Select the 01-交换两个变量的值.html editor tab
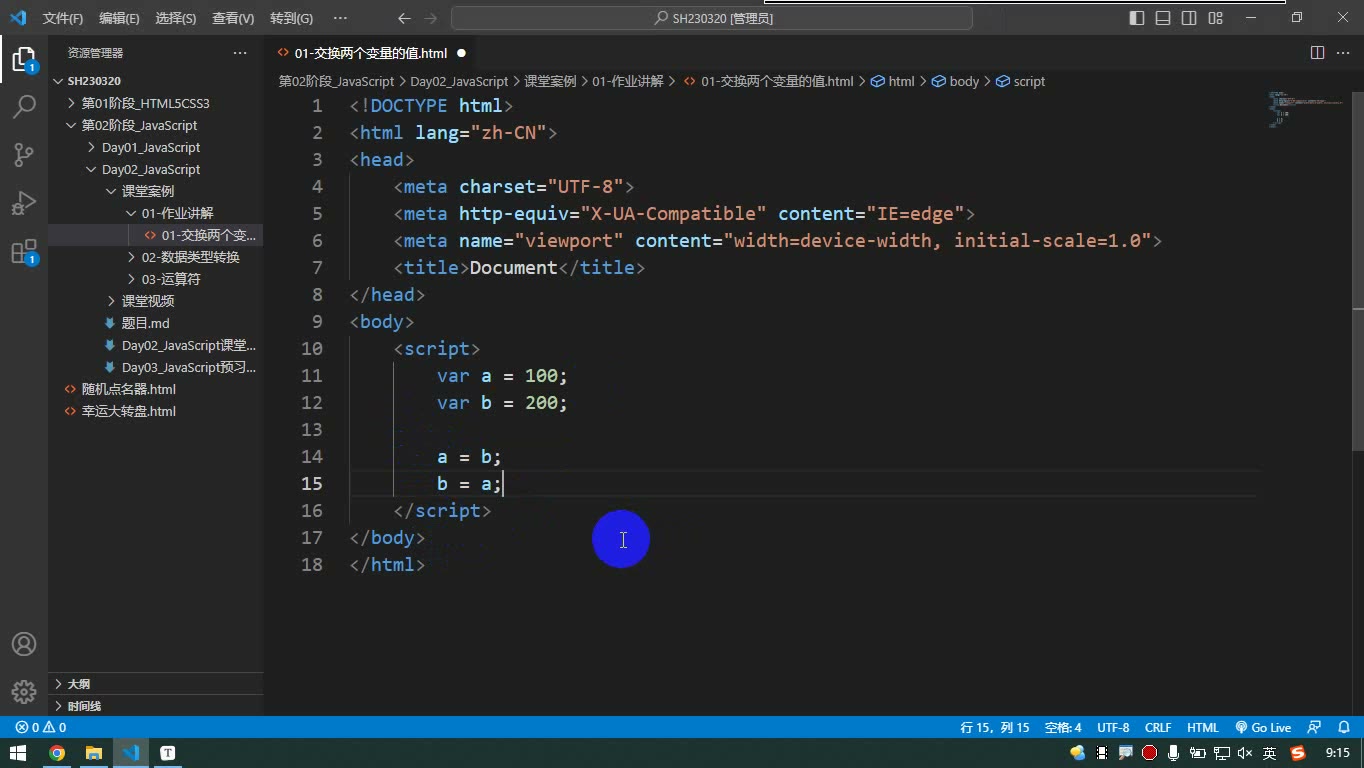1364x768 pixels. tap(371, 53)
